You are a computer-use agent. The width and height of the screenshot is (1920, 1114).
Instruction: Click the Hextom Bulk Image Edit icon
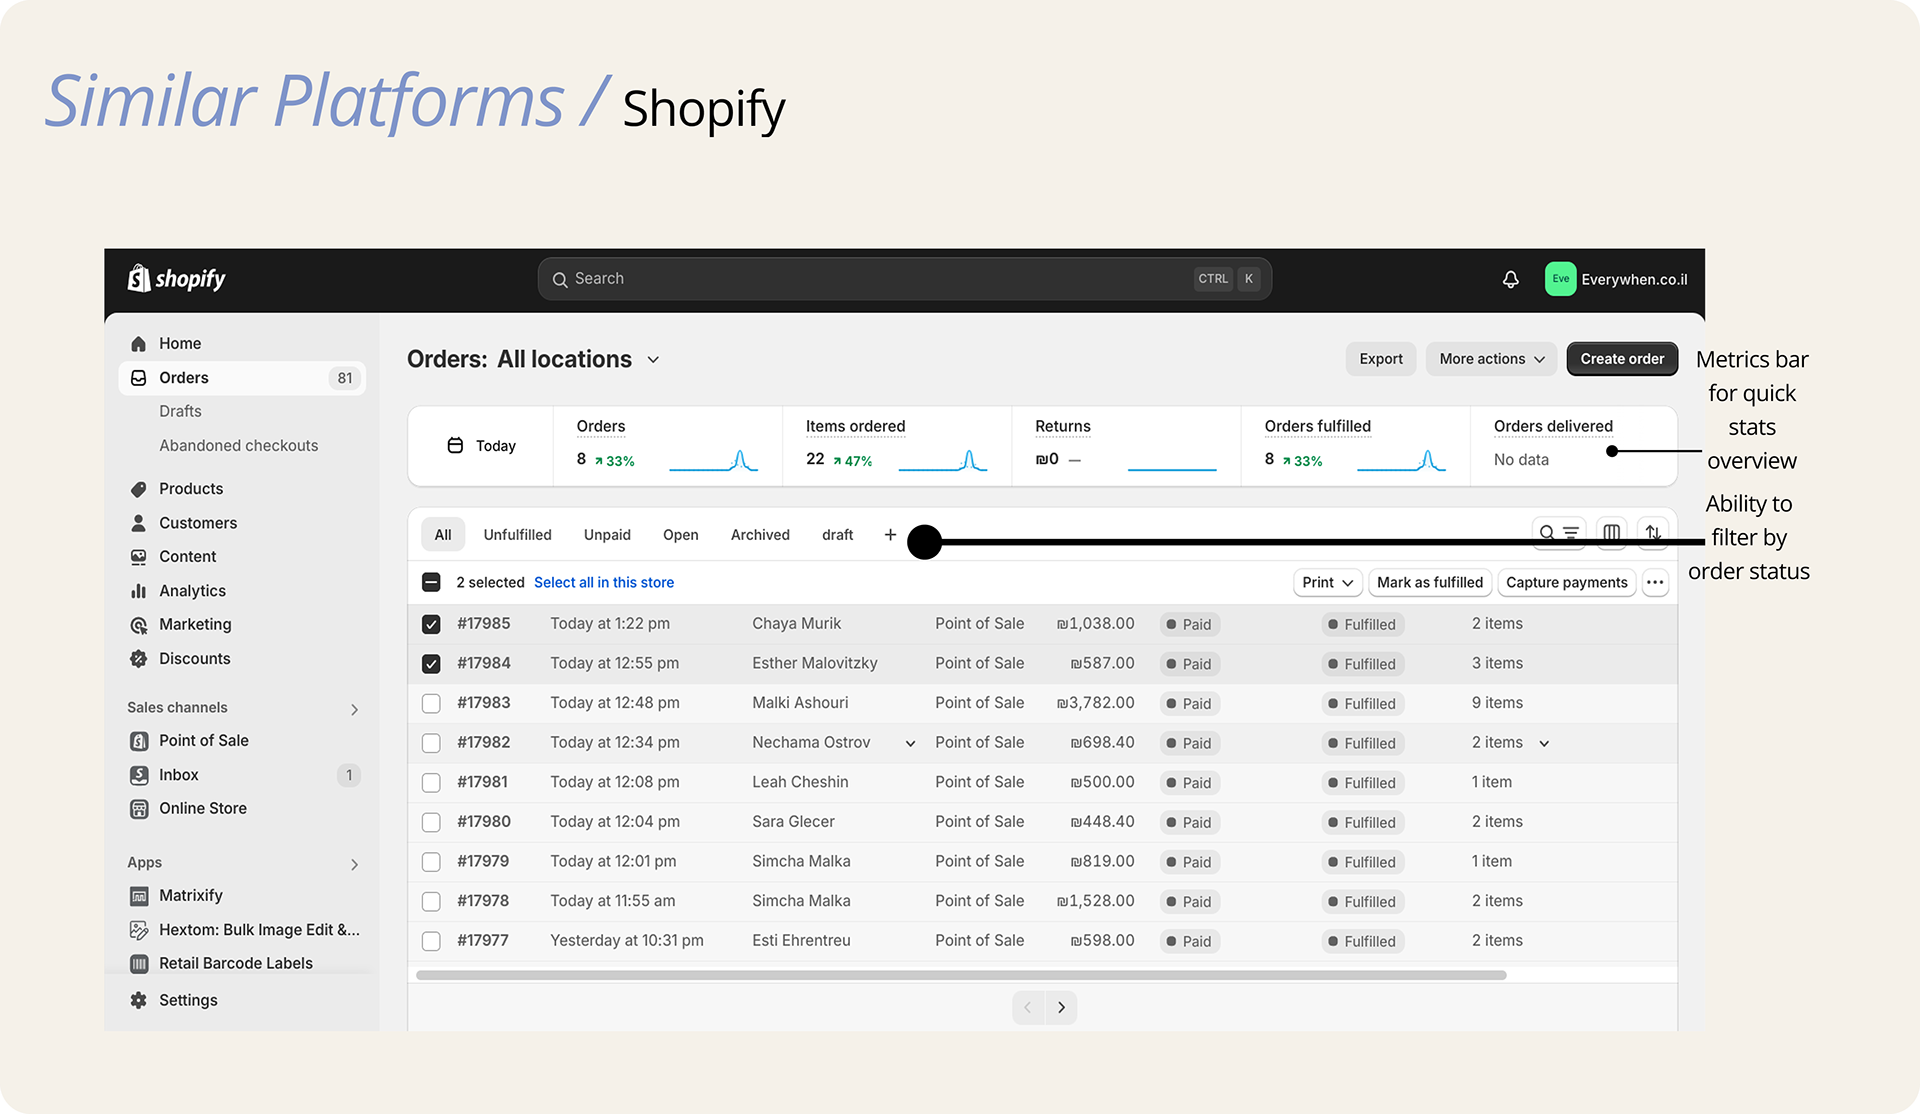tap(139, 930)
